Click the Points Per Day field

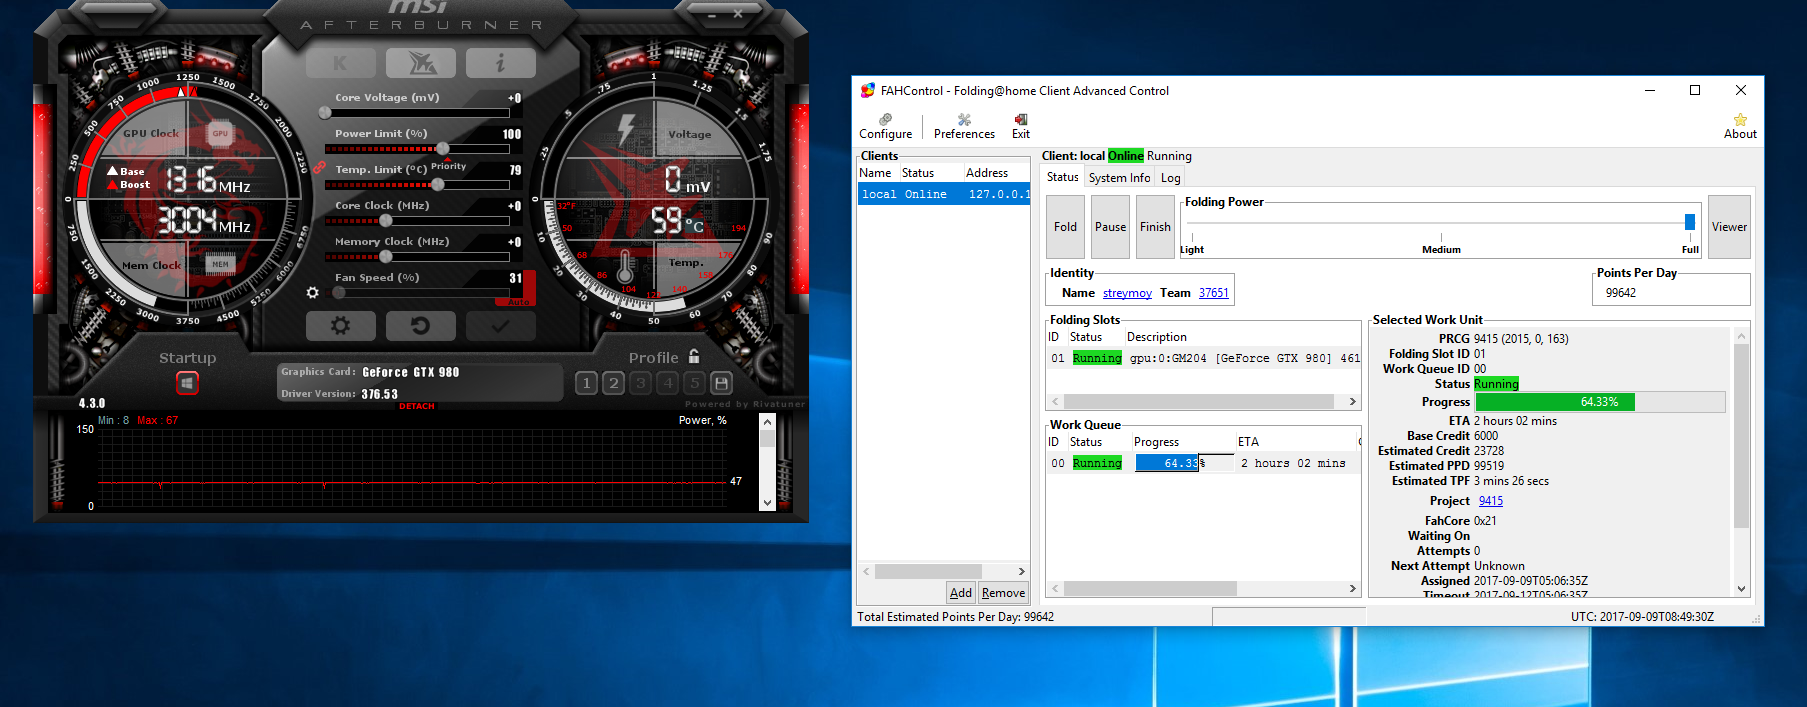tap(1671, 293)
